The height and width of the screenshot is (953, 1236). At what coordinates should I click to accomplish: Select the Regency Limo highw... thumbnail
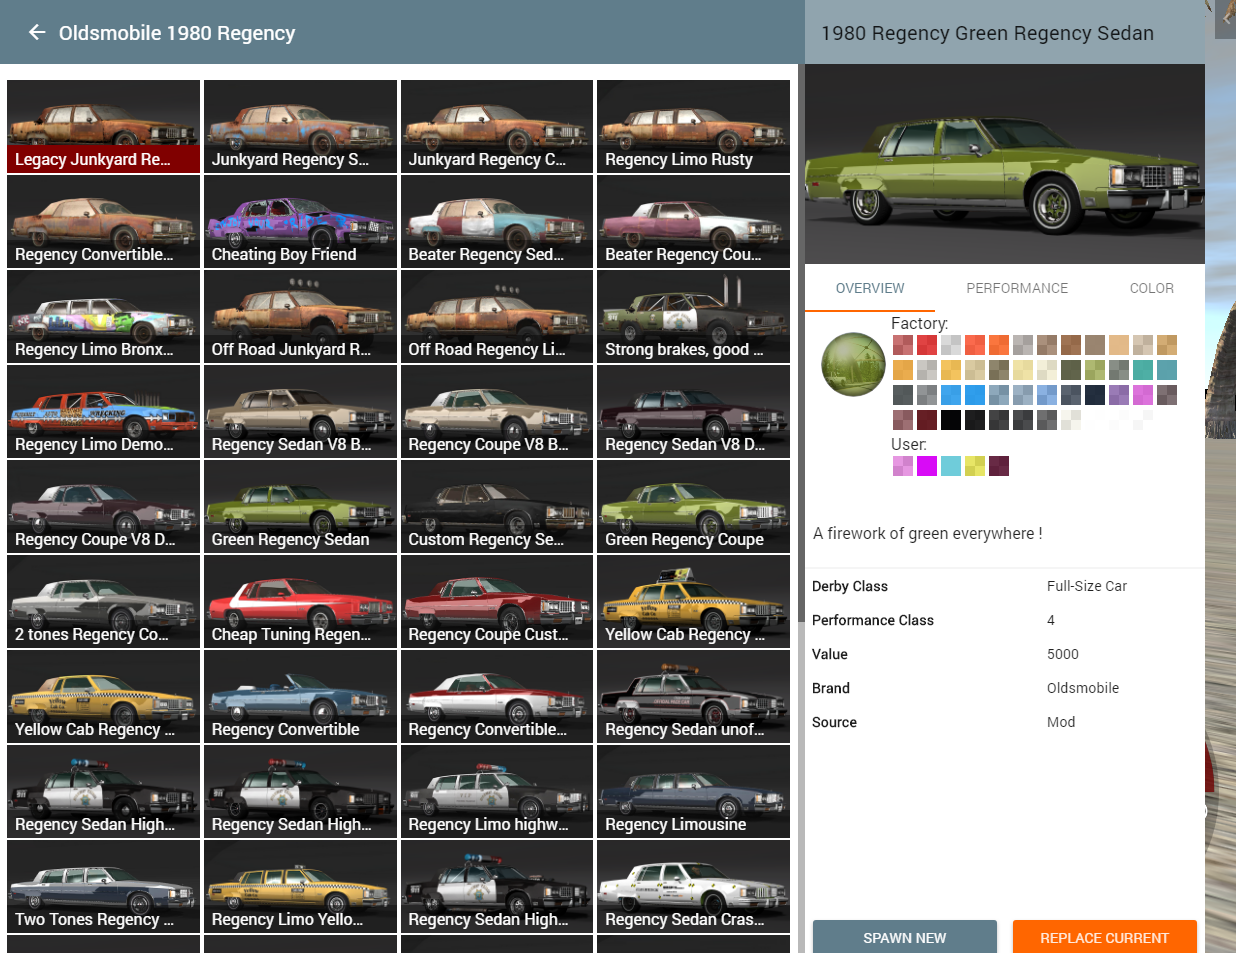click(x=497, y=791)
